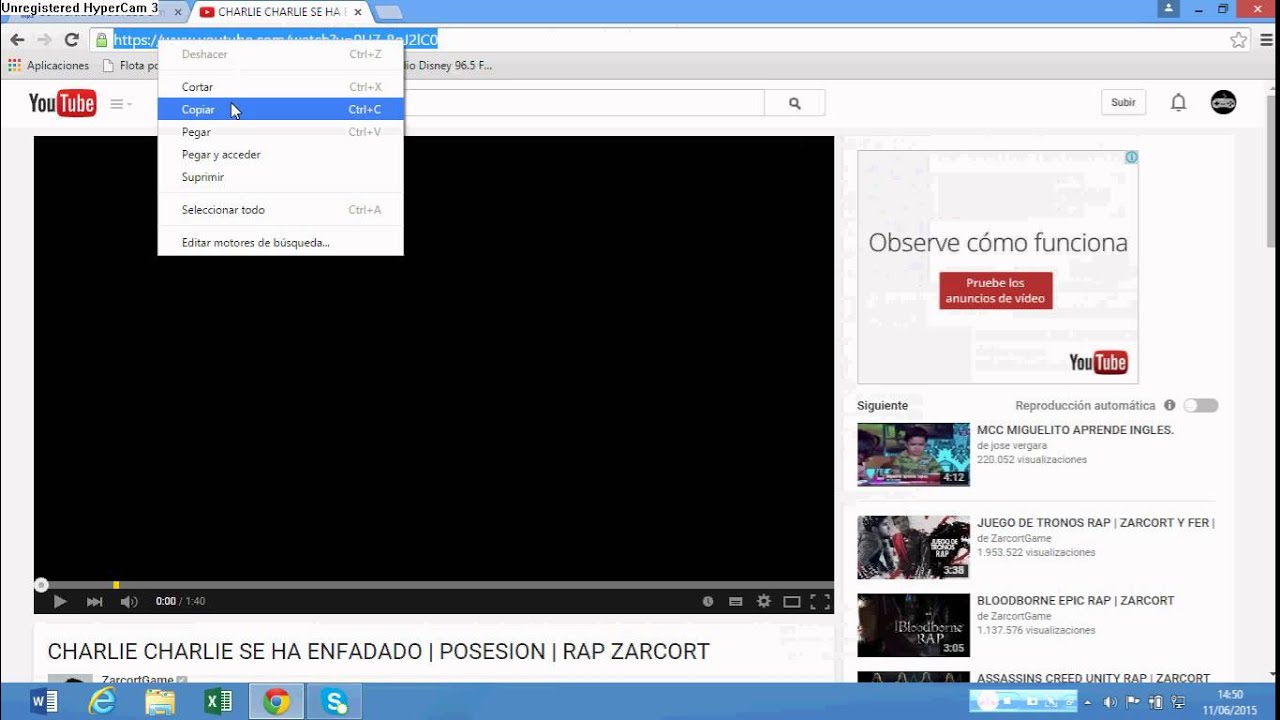Open Skype from taskbar

(x=334, y=702)
